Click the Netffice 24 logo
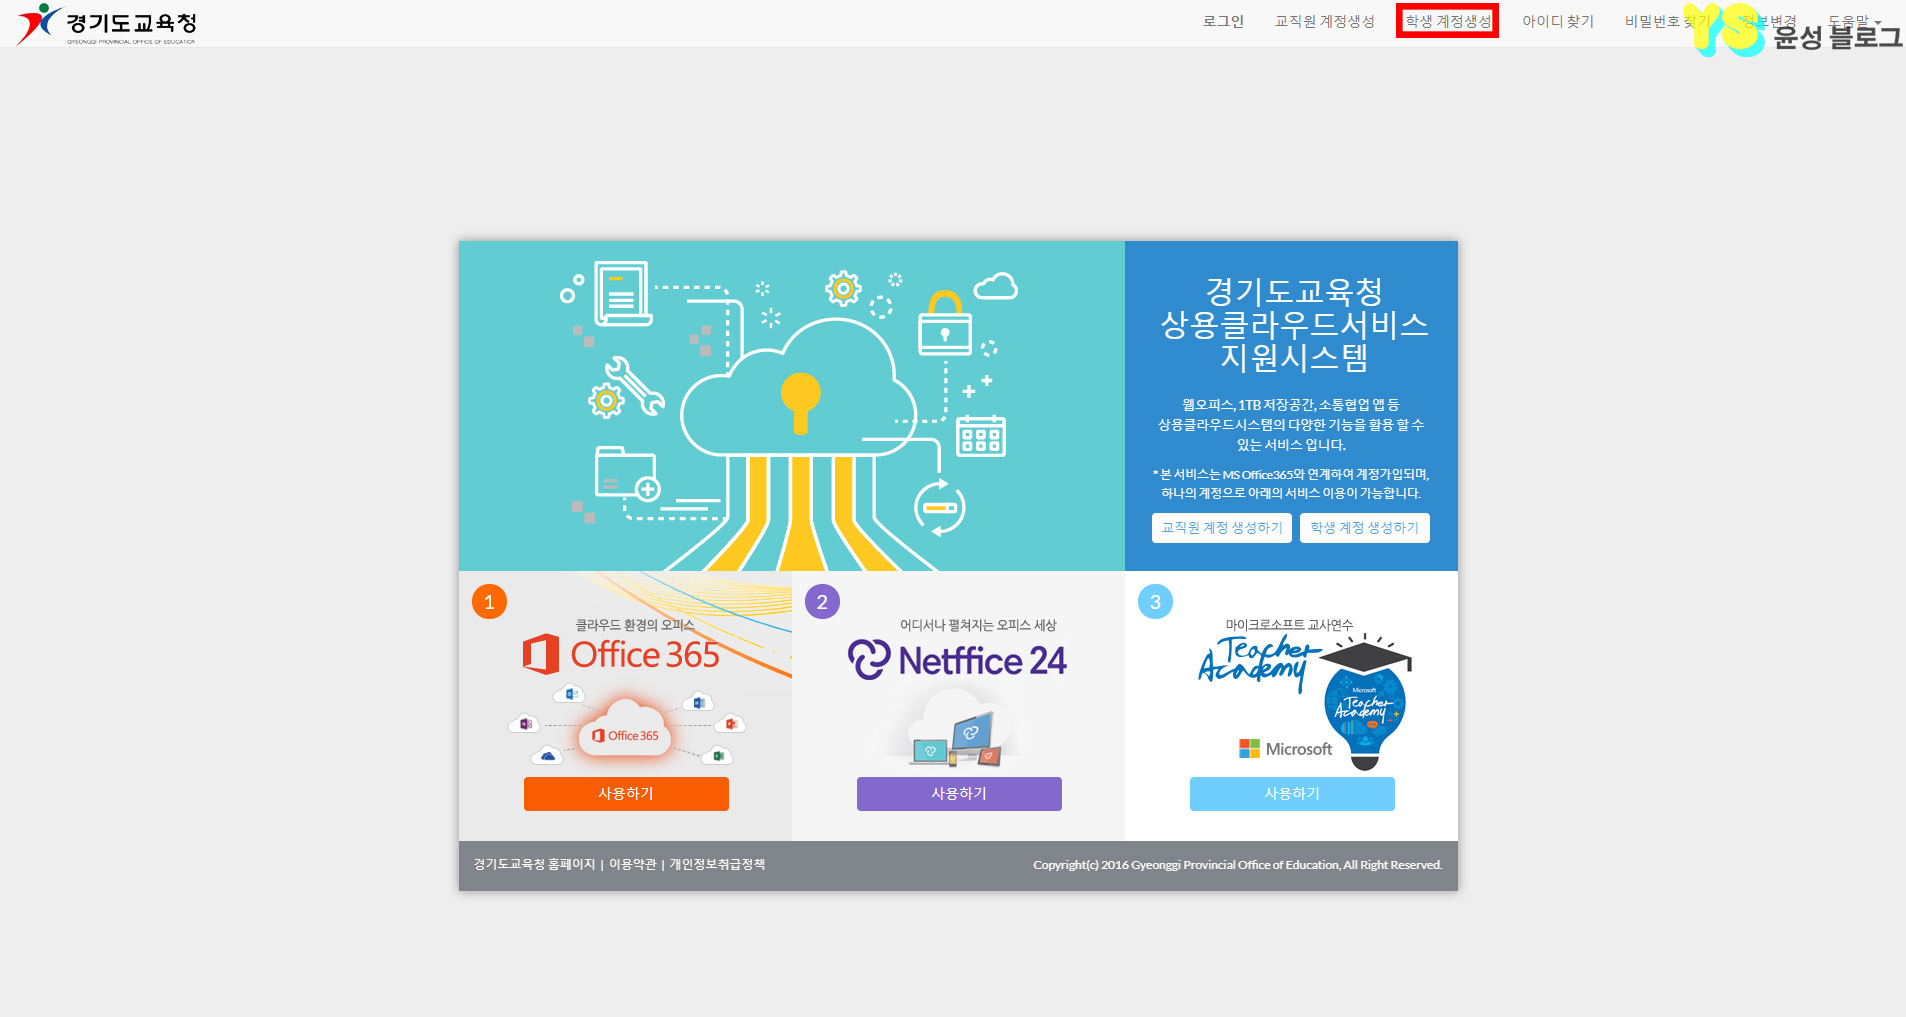The height and width of the screenshot is (1017, 1906). 957,661
